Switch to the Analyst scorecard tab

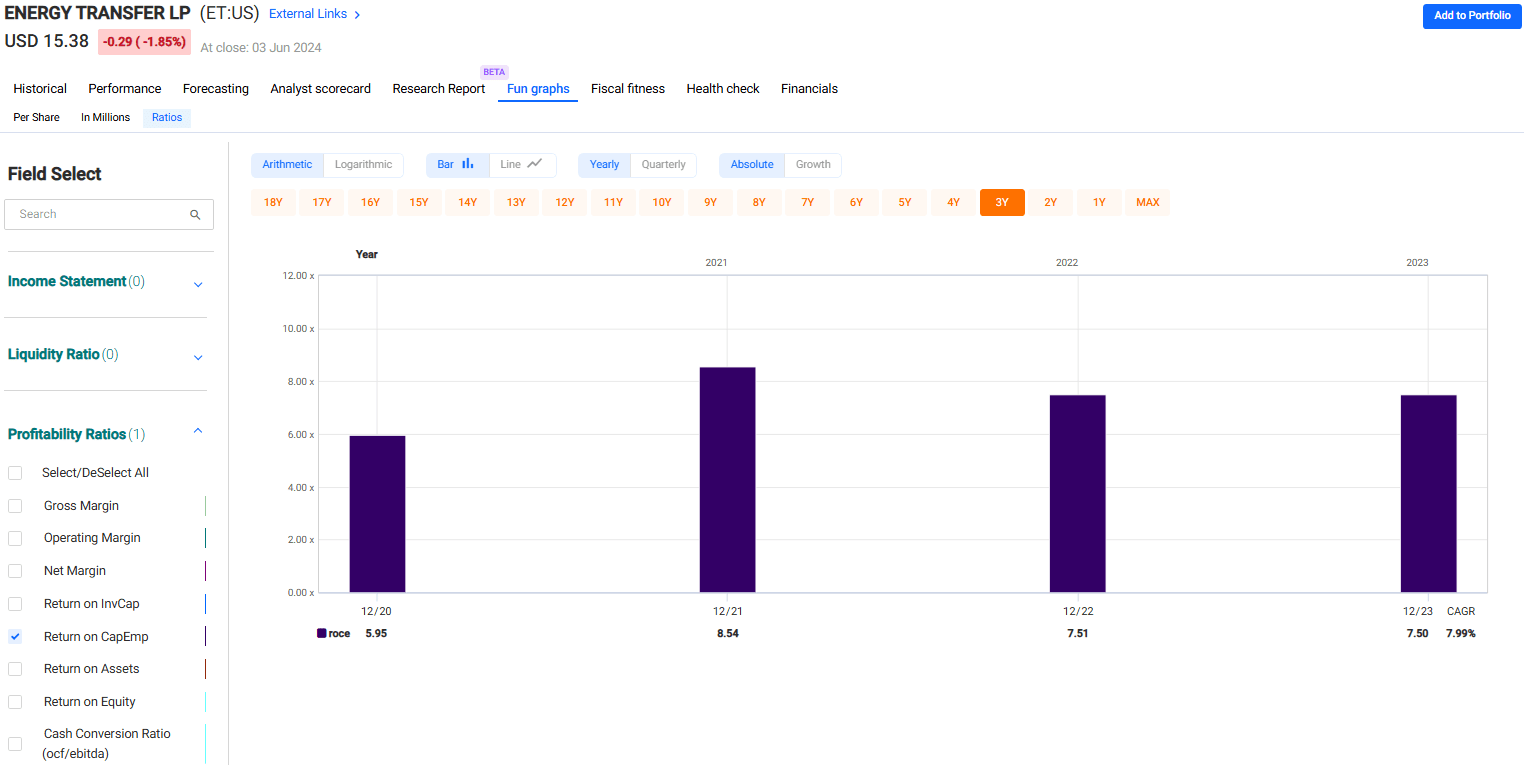[x=320, y=89]
